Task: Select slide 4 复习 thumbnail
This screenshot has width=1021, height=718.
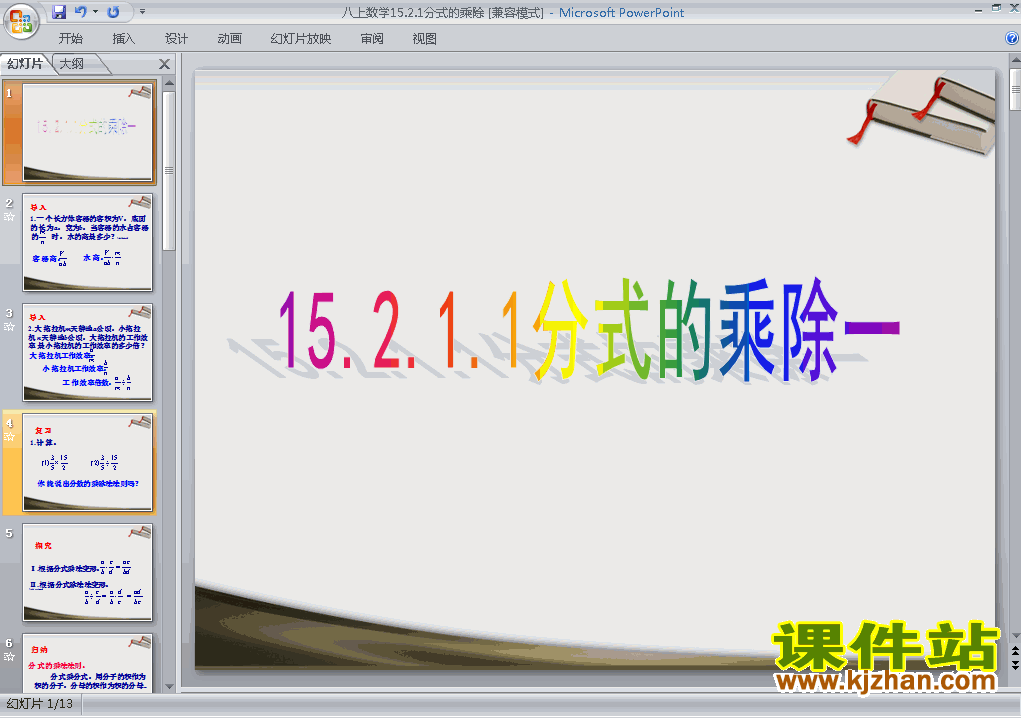Action: (x=88, y=462)
